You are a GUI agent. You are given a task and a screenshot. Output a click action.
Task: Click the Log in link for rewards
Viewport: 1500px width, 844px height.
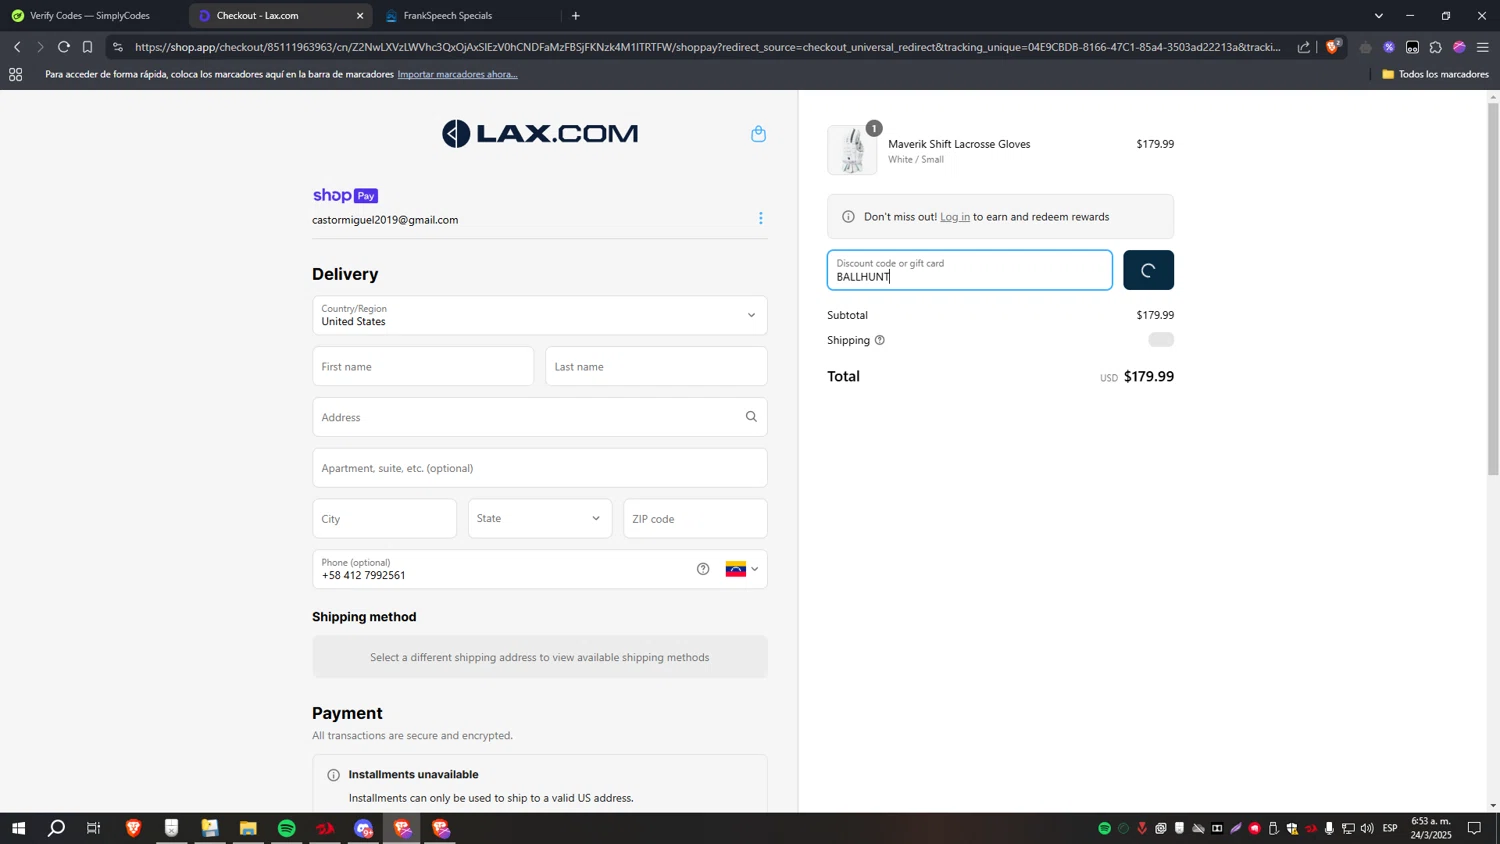coord(955,217)
